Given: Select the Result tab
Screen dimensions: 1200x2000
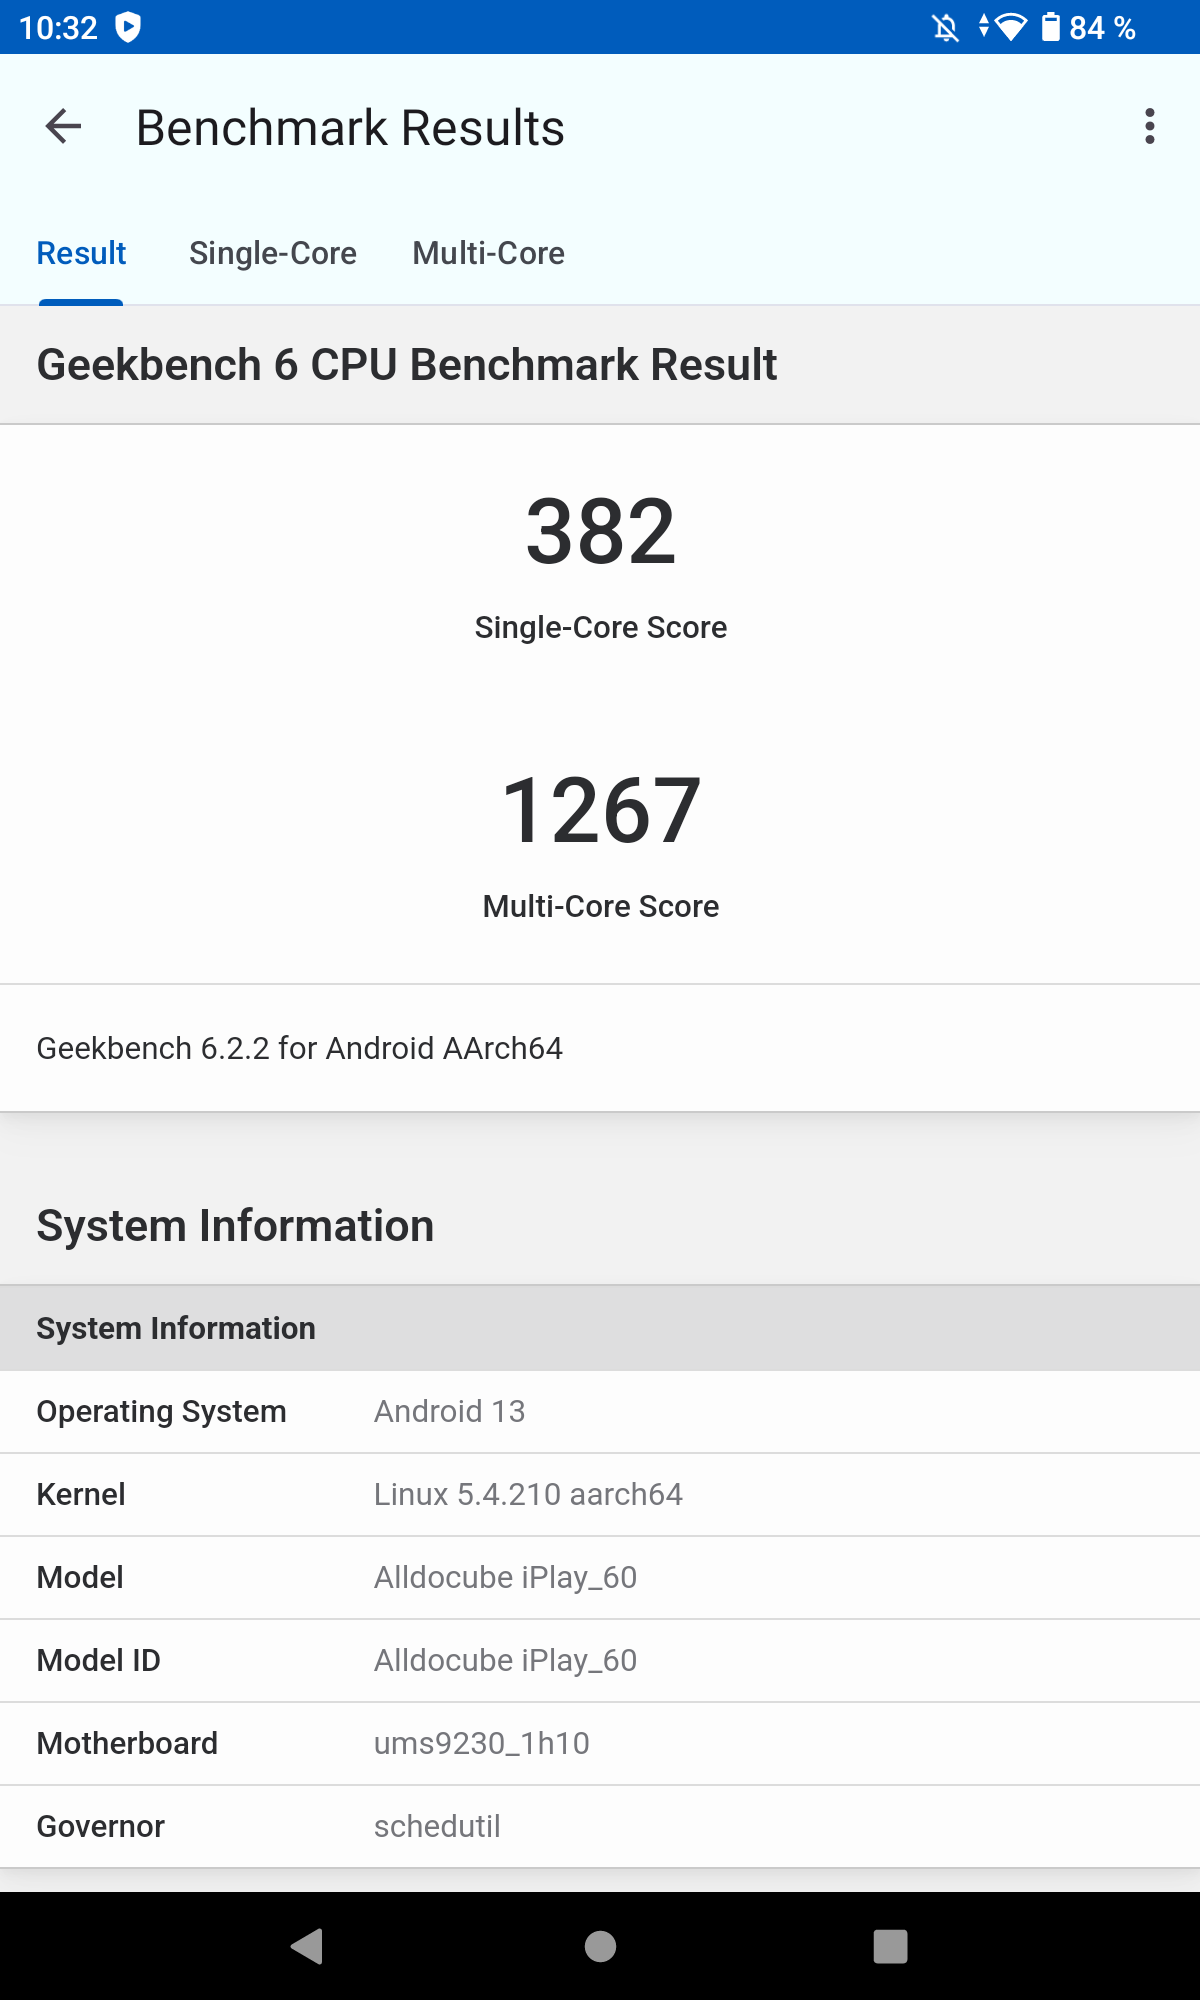Looking at the screenshot, I should (81, 253).
